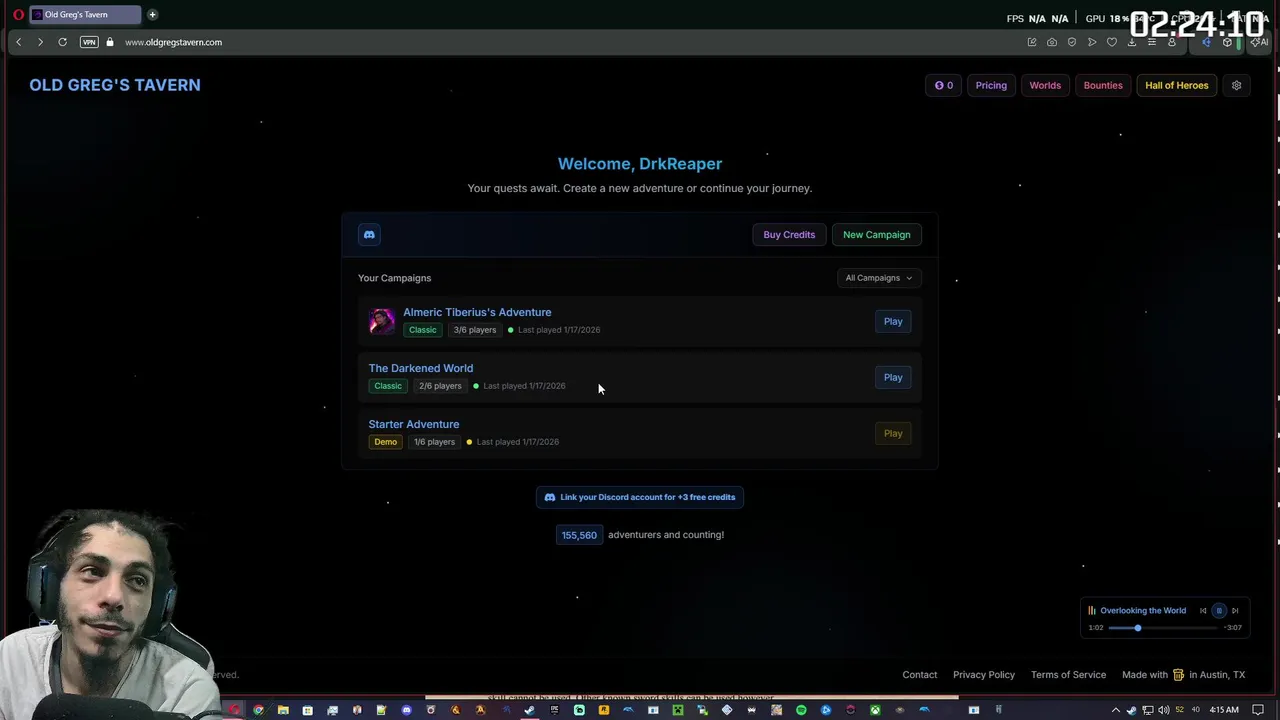Toggle the browser VPN badge
The height and width of the screenshot is (720, 1280).
89,42
